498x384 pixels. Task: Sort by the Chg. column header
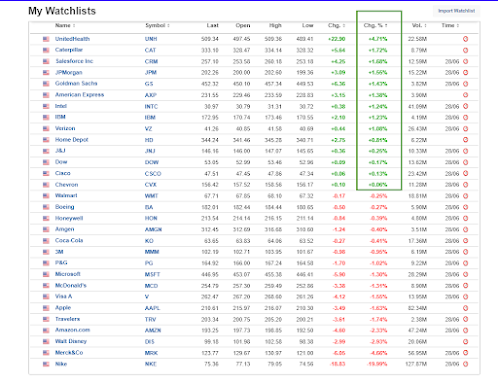click(336, 25)
